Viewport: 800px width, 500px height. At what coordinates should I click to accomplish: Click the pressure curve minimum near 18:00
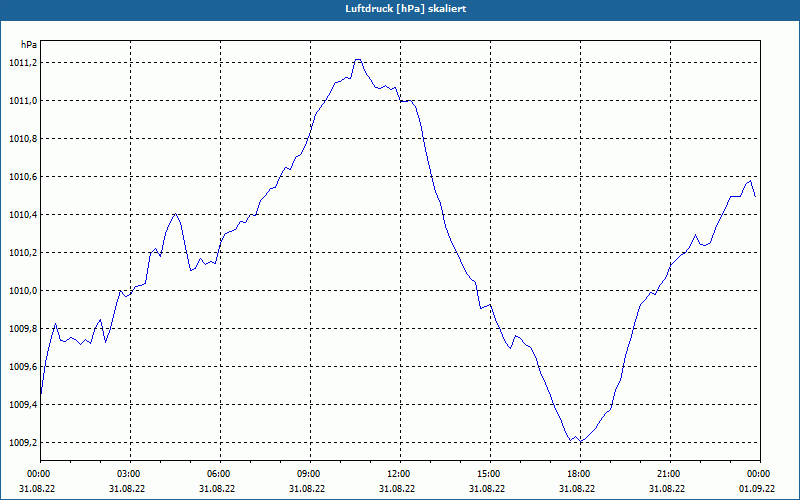click(x=580, y=441)
